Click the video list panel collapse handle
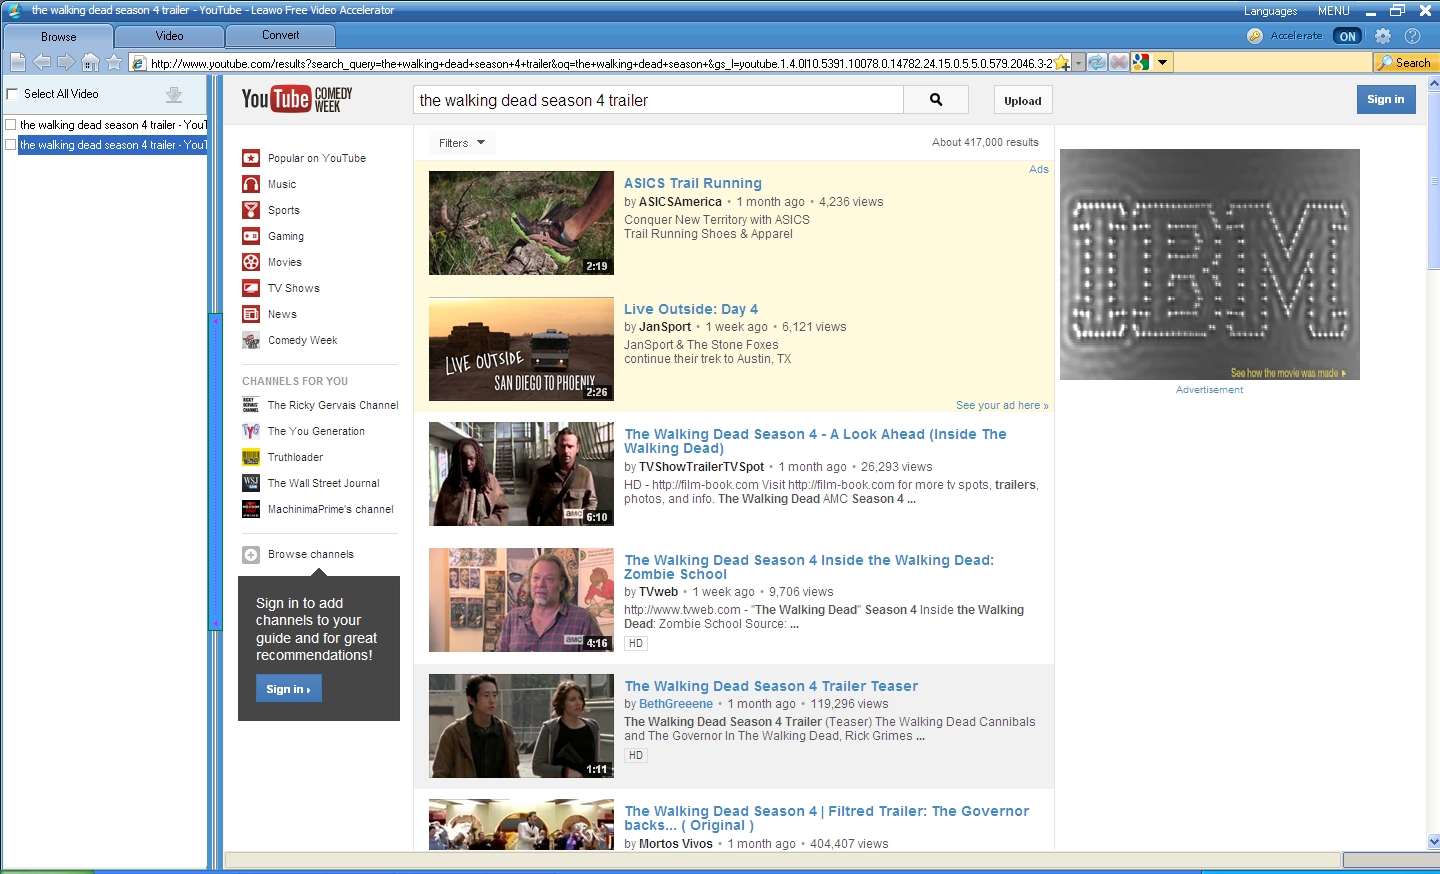1440x874 pixels. (215, 472)
